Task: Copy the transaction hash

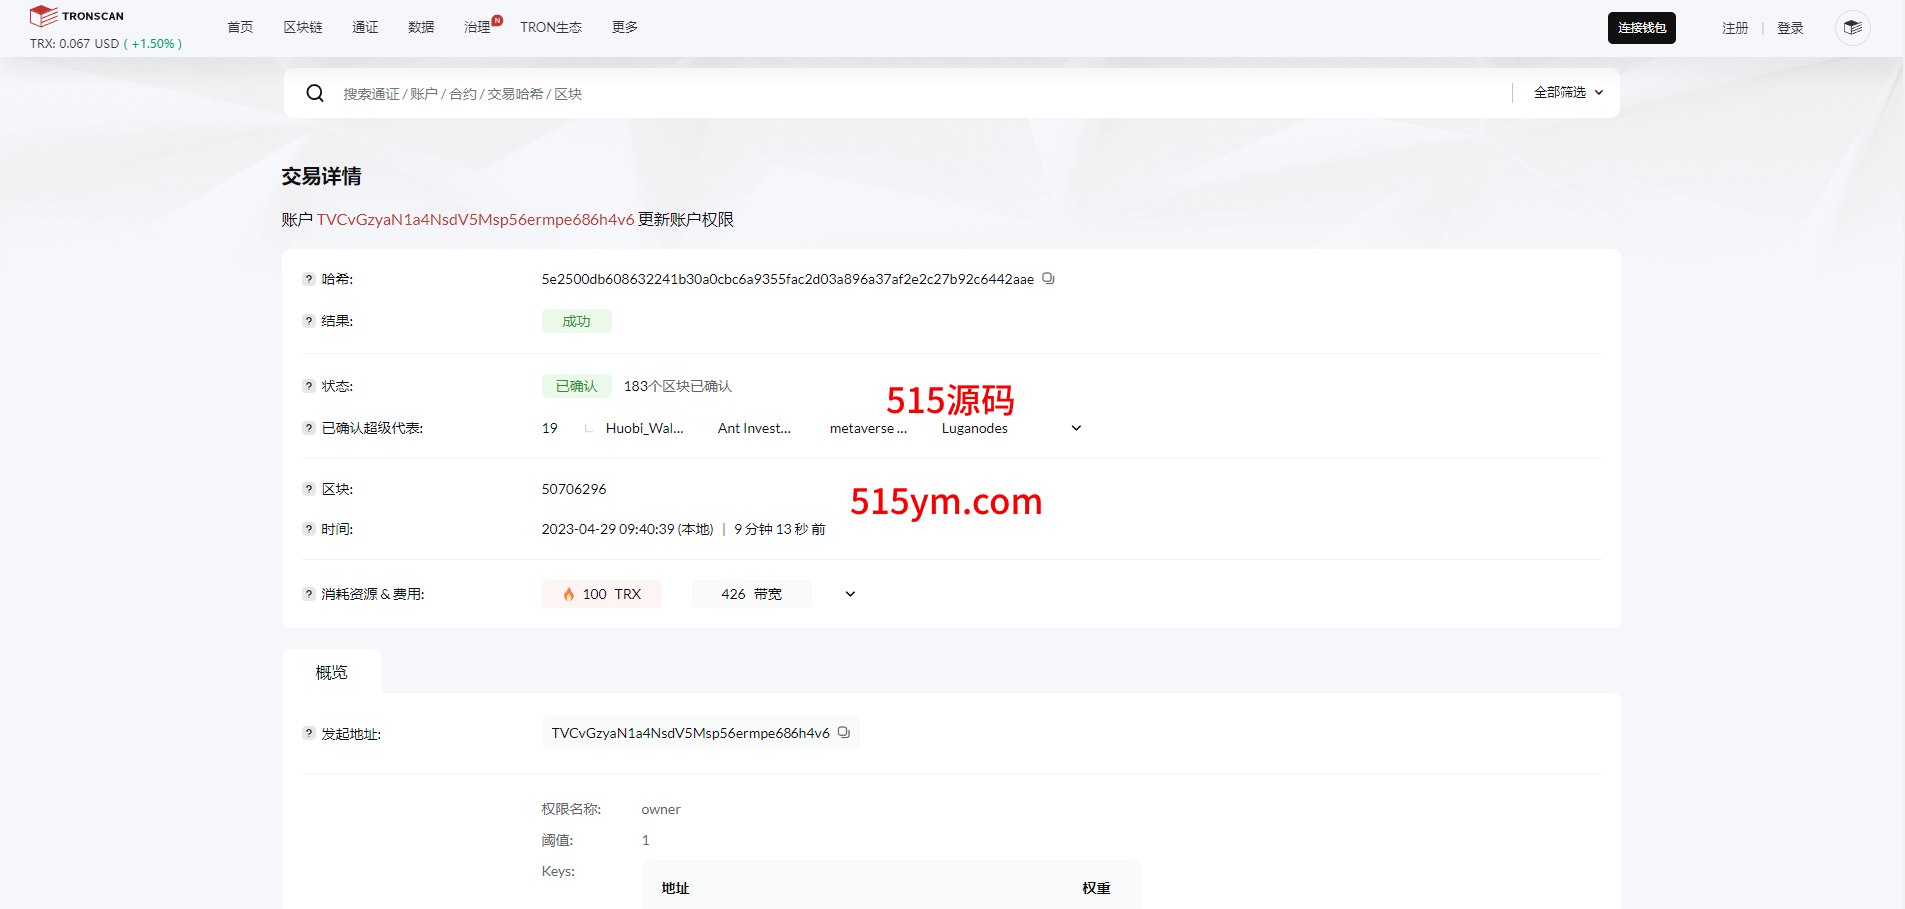Action: pos(1048,279)
